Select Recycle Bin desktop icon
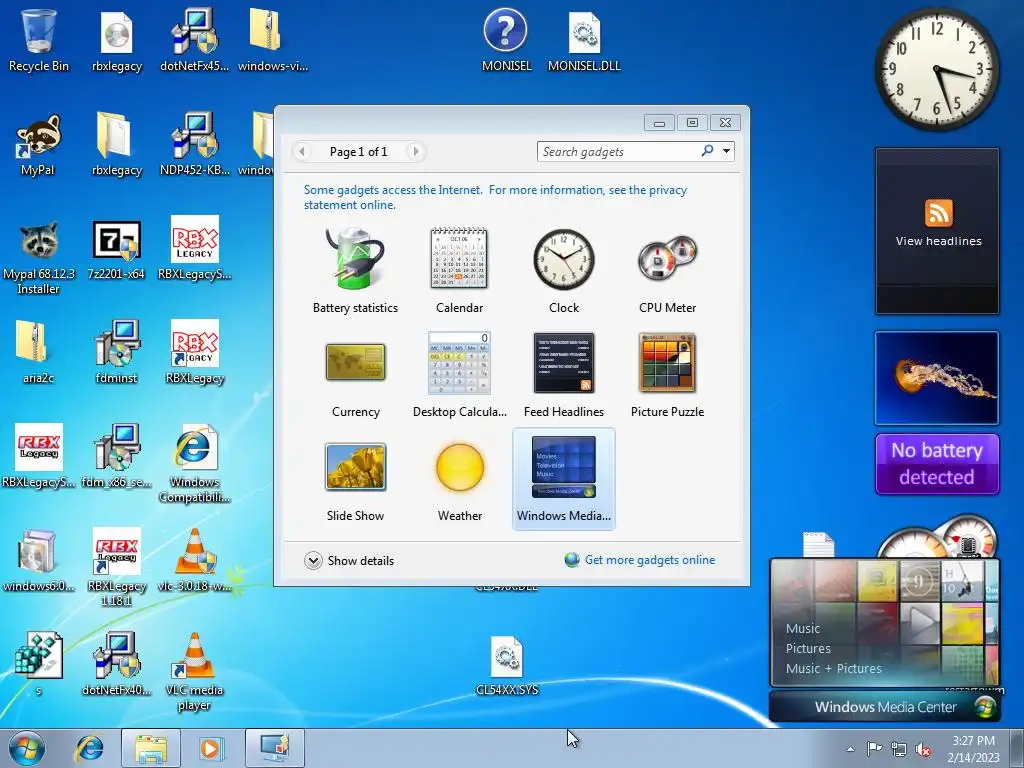This screenshot has width=1024, height=768. [x=39, y=40]
